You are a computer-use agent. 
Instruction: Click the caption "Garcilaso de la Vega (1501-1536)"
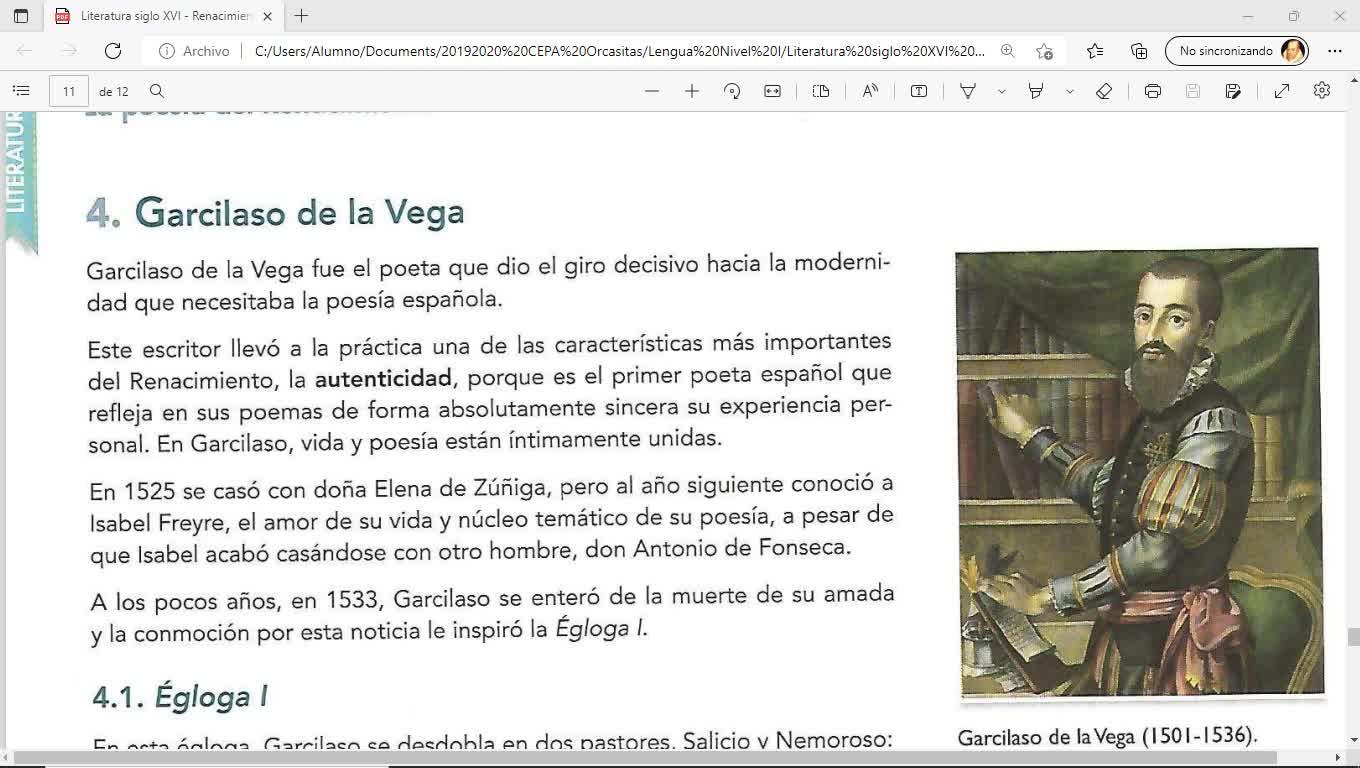[1107, 737]
